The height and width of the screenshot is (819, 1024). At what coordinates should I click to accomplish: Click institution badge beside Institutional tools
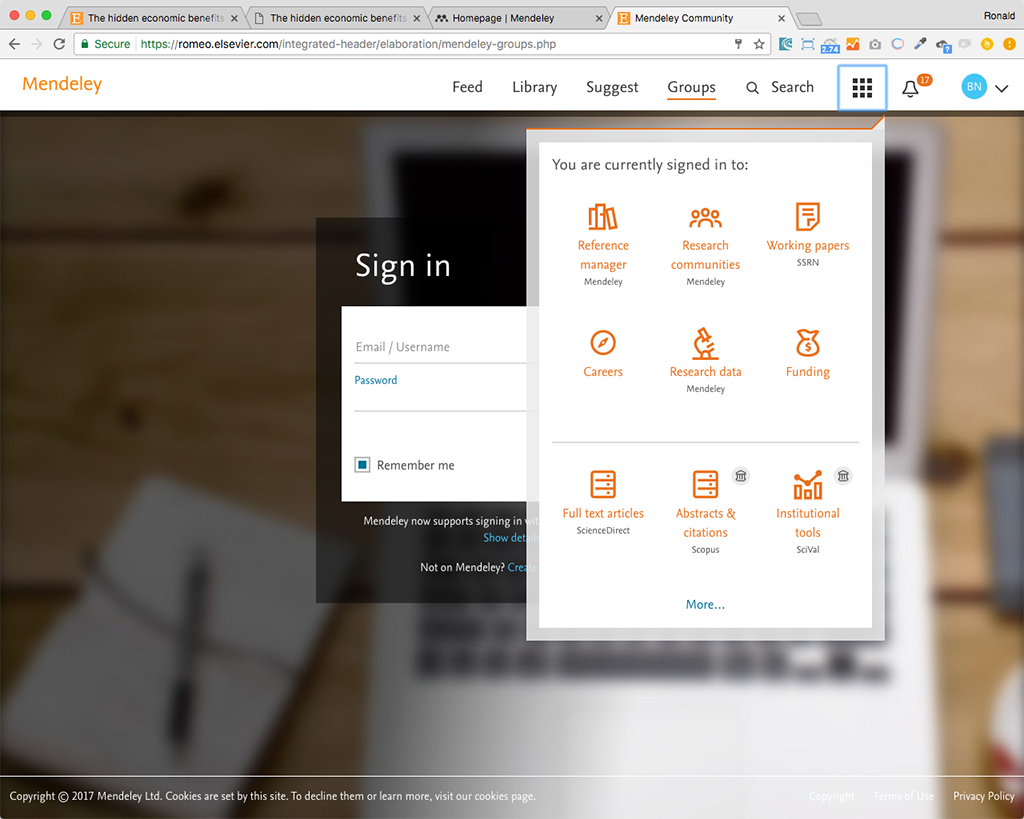click(843, 476)
